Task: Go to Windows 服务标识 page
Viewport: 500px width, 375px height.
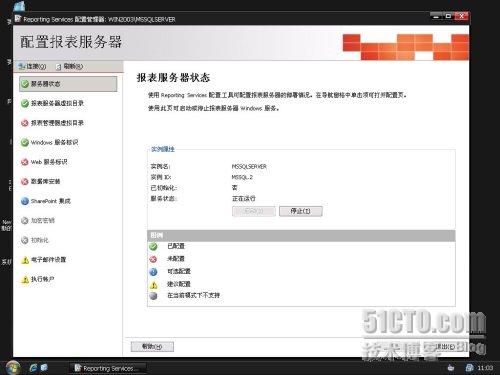Action: tap(49, 142)
